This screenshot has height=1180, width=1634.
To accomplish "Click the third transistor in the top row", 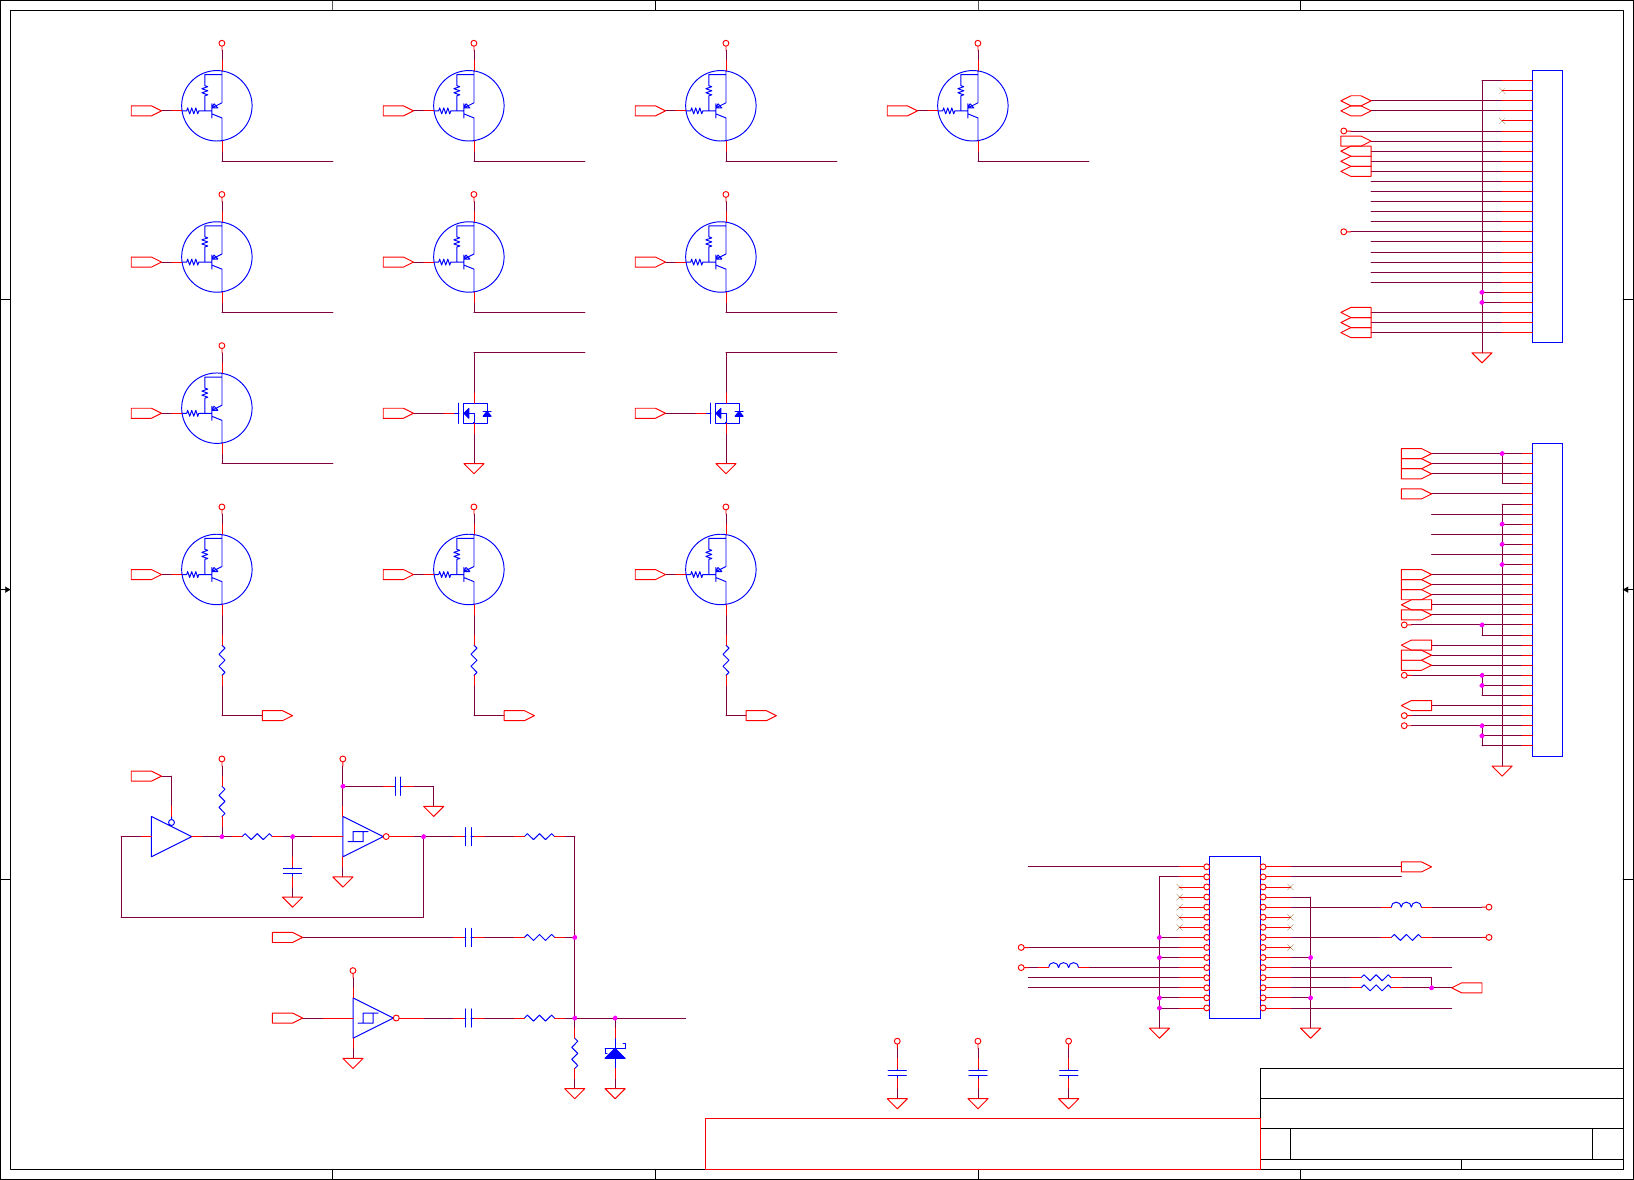I will [721, 106].
